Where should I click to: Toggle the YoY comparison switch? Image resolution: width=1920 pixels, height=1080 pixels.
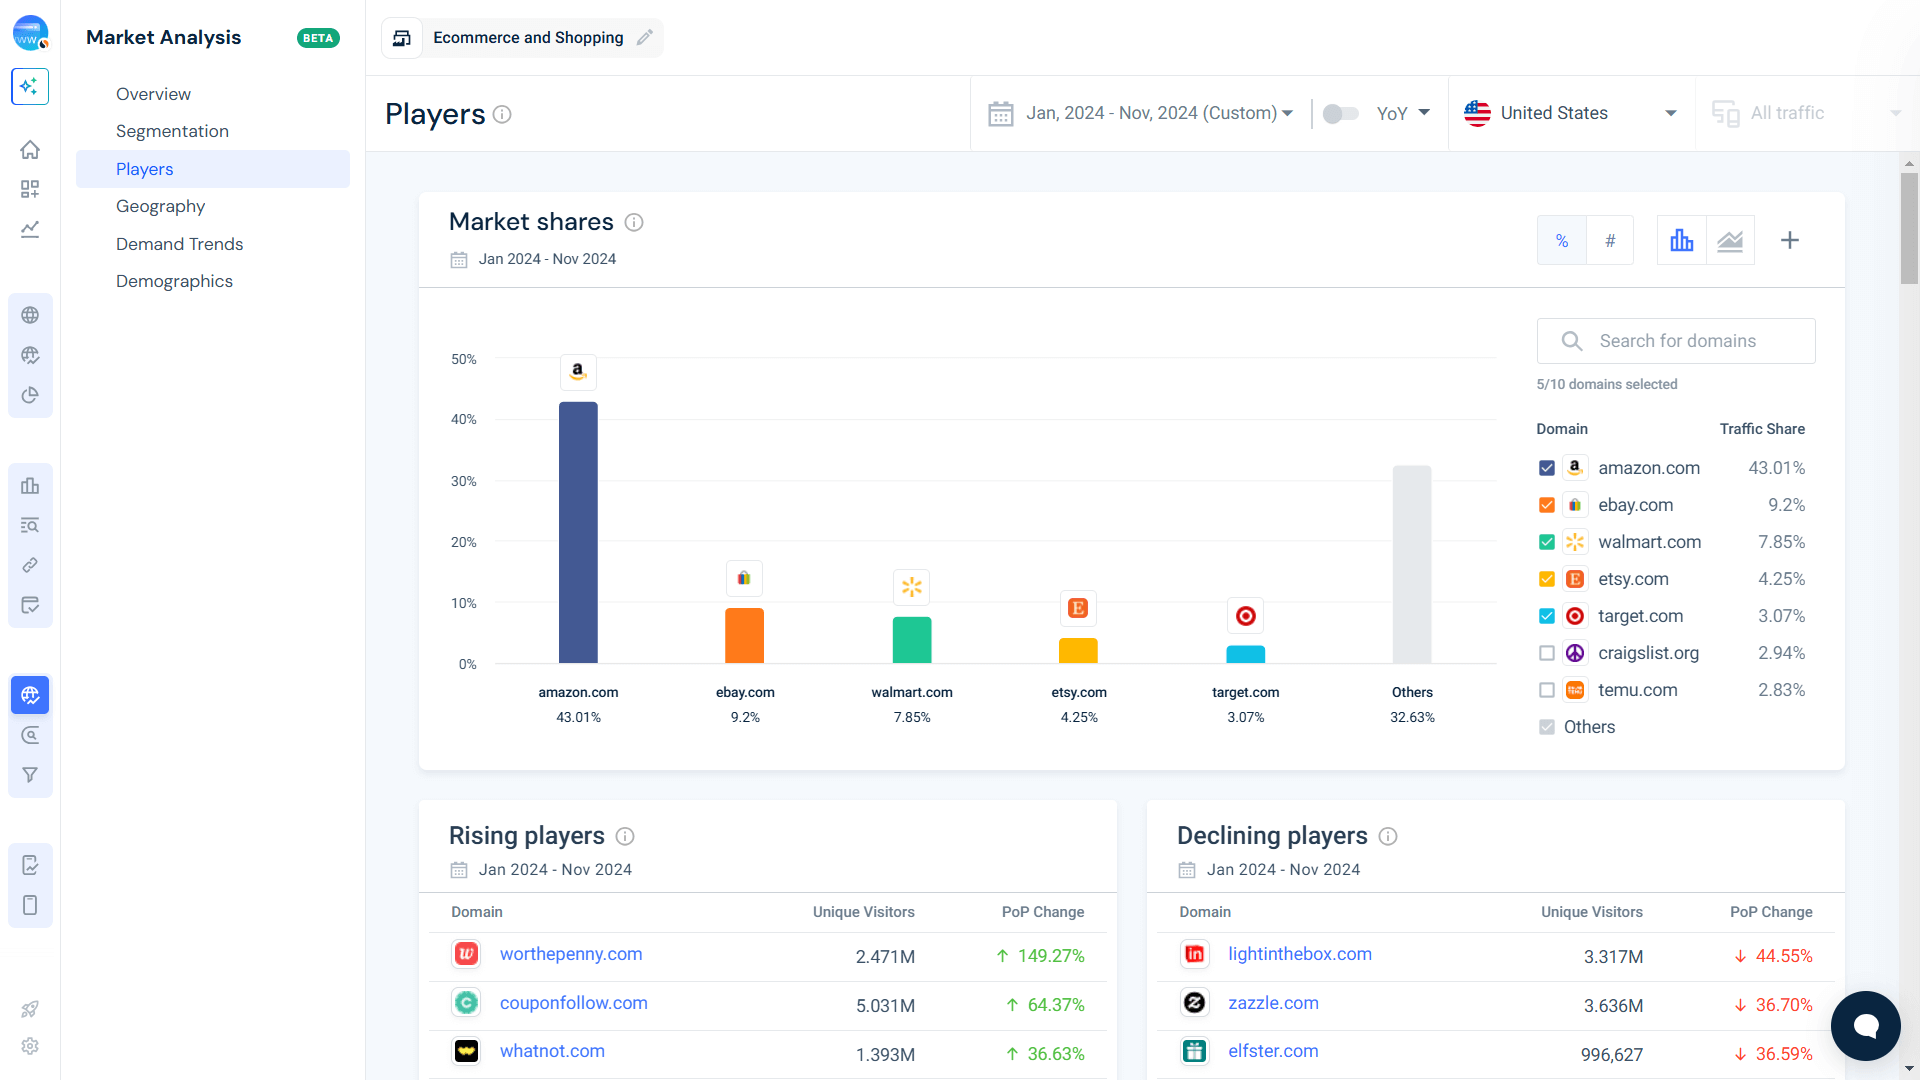tap(1341, 113)
